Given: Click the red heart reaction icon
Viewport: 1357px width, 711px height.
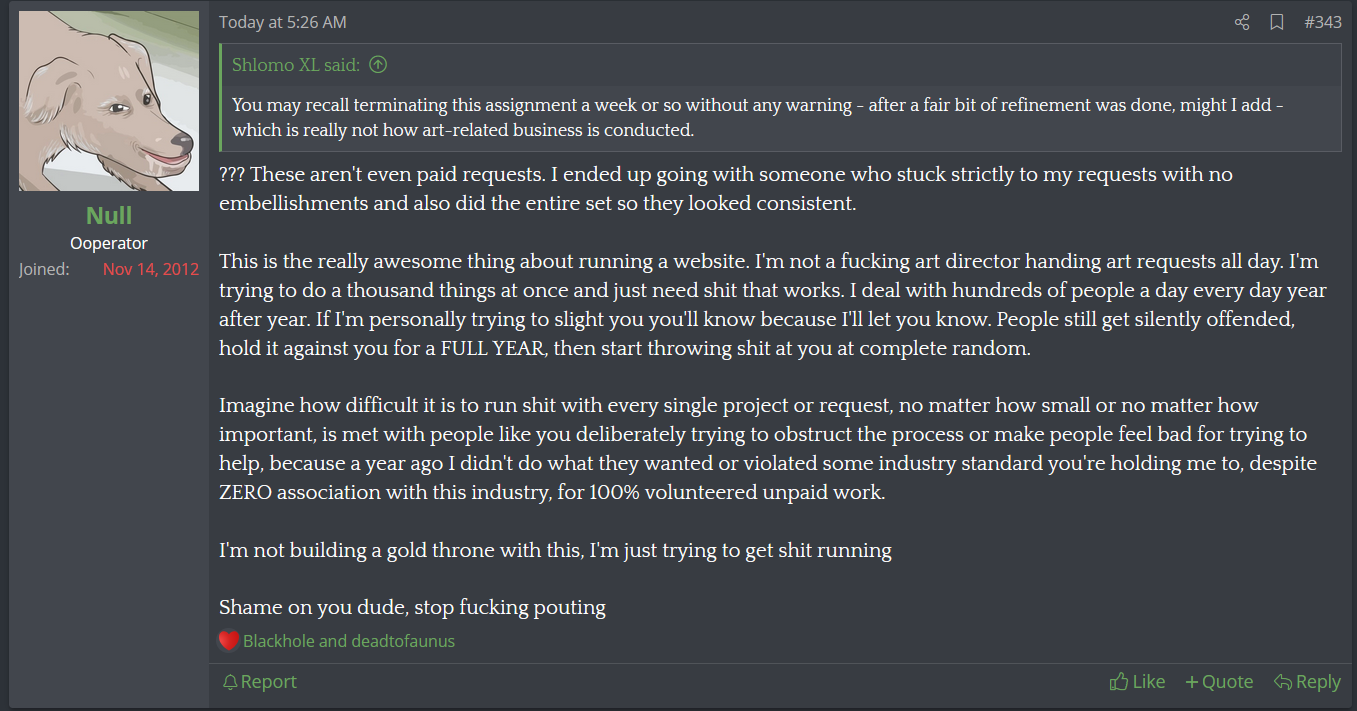Looking at the screenshot, I should pyautogui.click(x=229, y=641).
